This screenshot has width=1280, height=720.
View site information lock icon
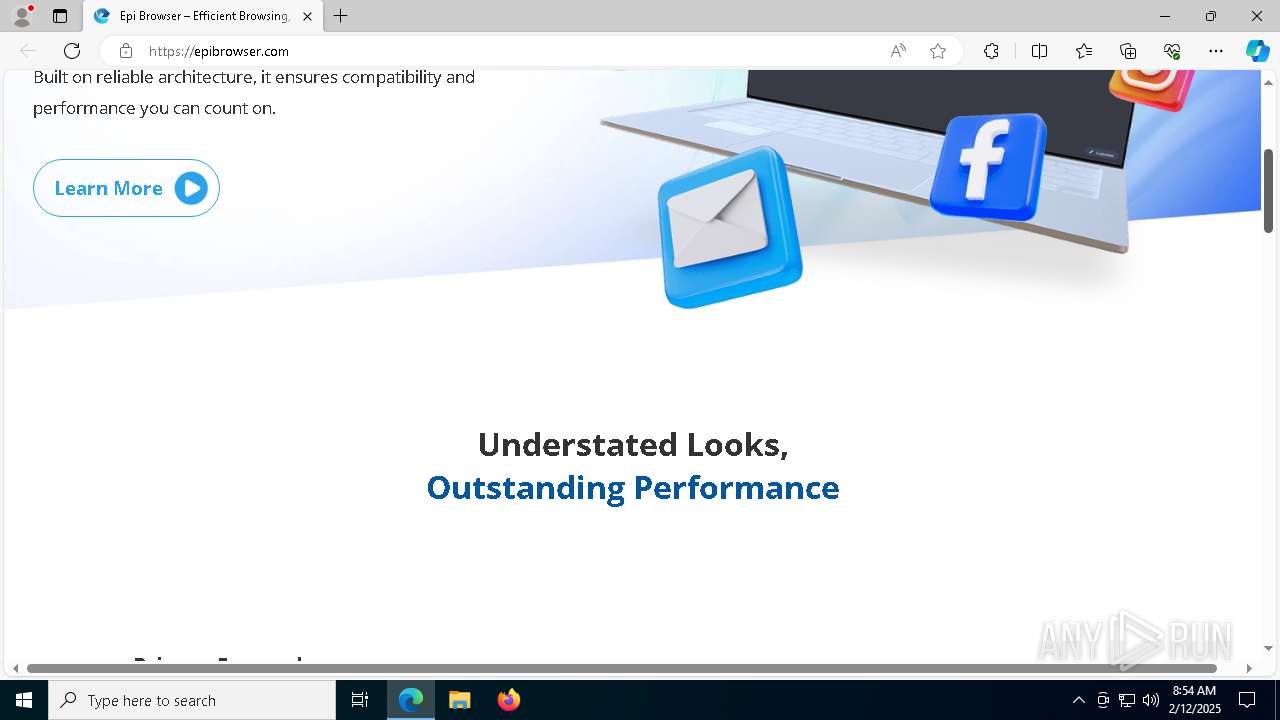click(126, 51)
